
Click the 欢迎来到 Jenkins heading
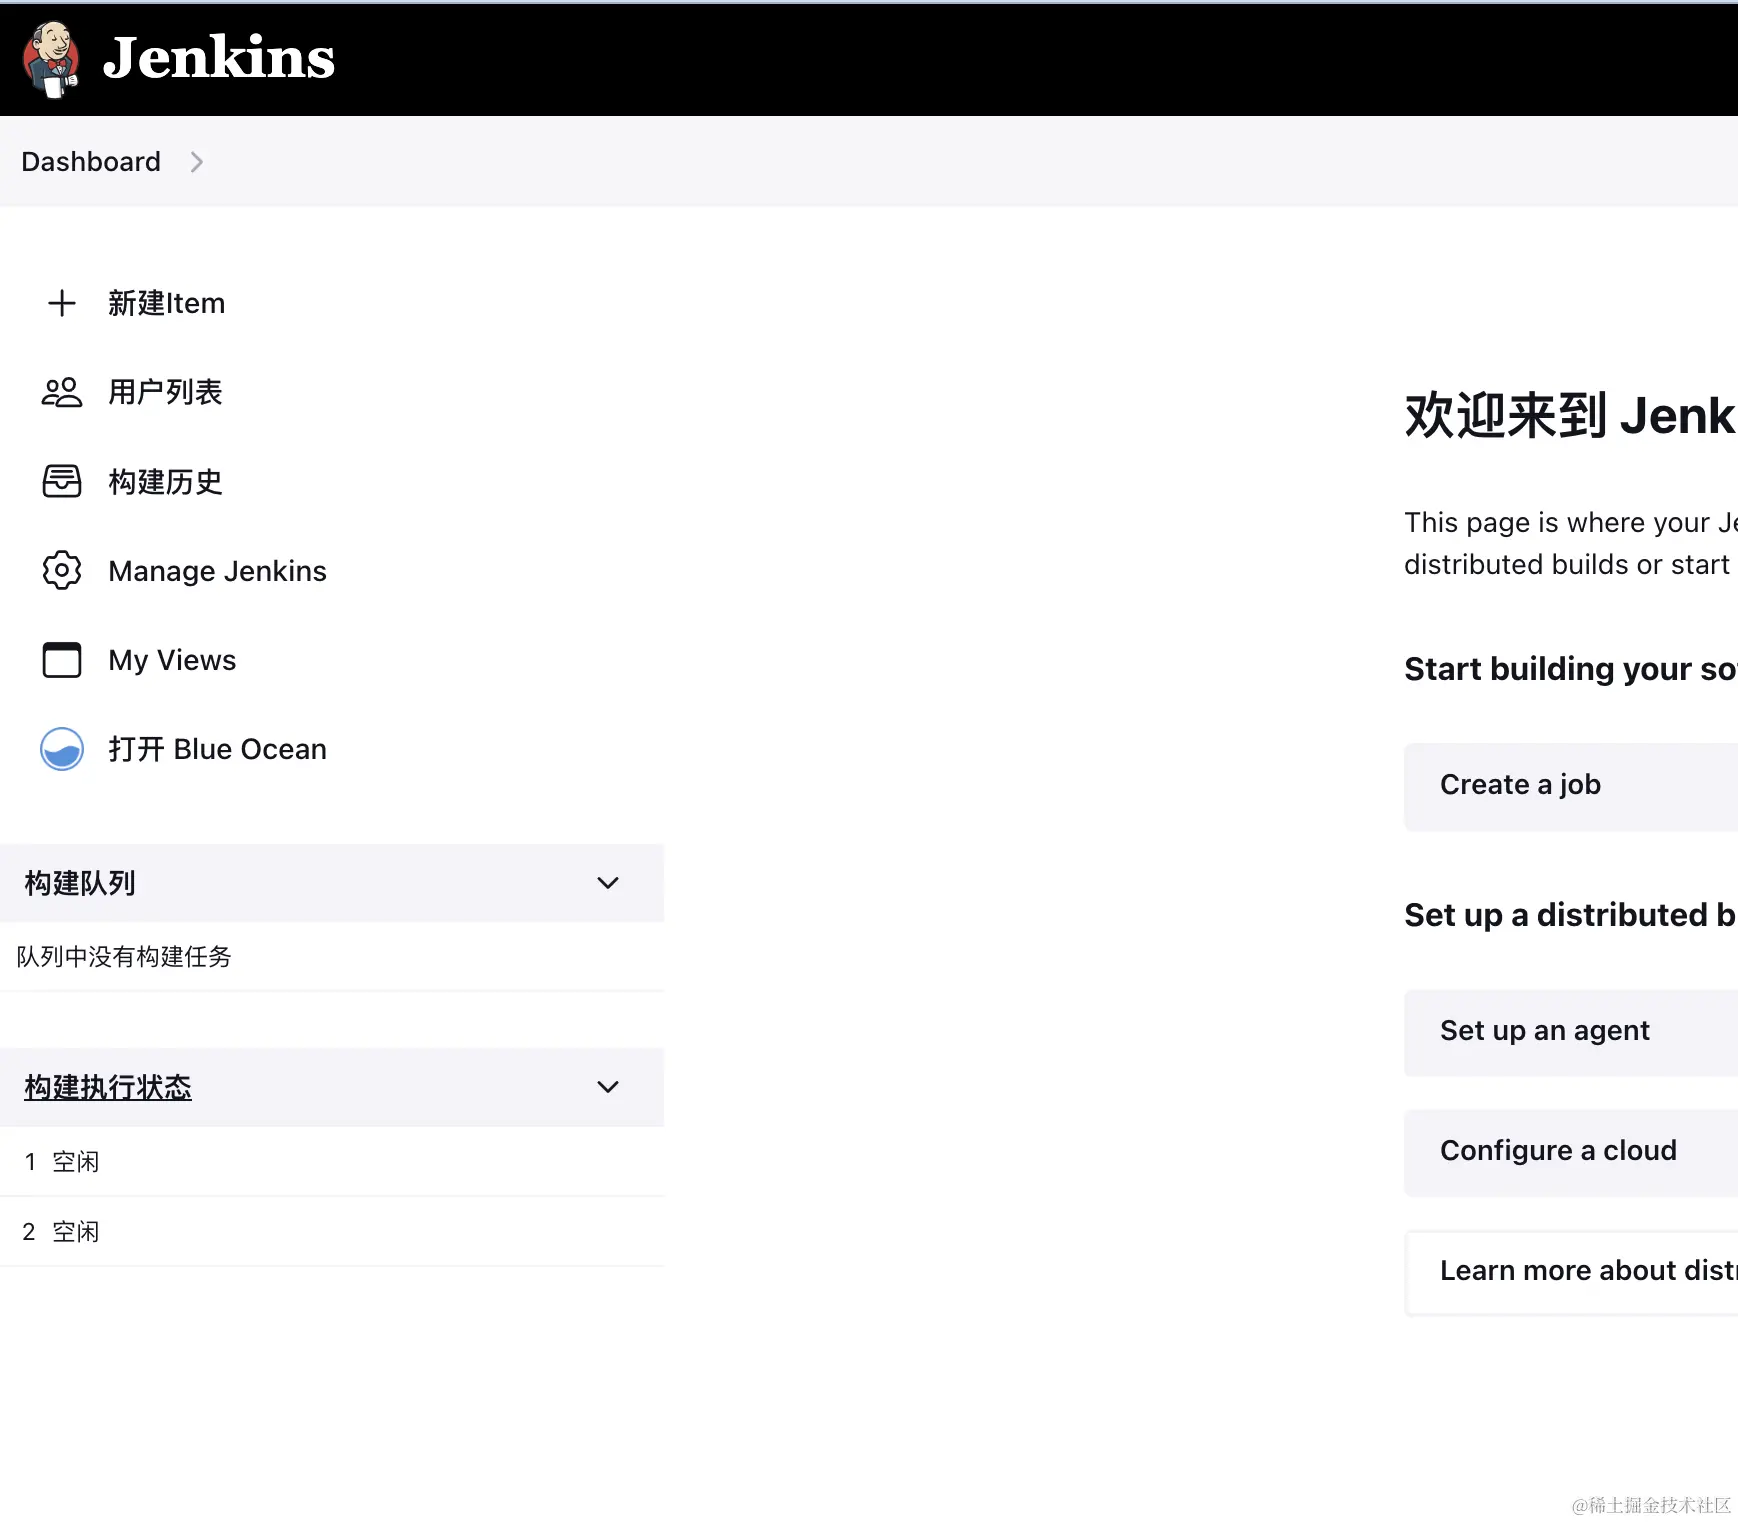click(1570, 415)
